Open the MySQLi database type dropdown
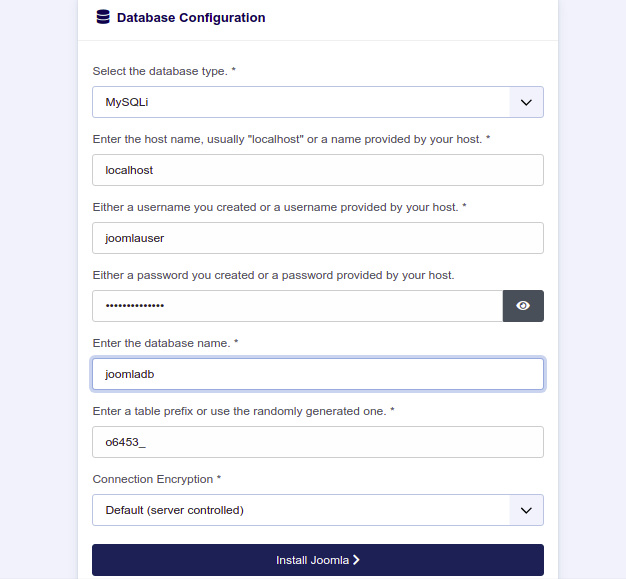Image resolution: width=626 pixels, height=579 pixels. pos(300,102)
